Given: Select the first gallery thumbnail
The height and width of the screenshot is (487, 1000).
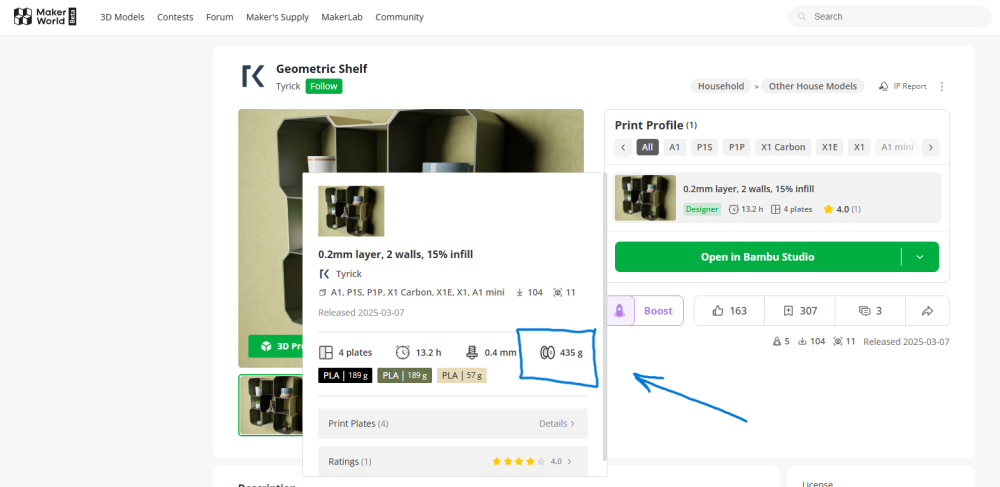Looking at the screenshot, I should point(271,405).
